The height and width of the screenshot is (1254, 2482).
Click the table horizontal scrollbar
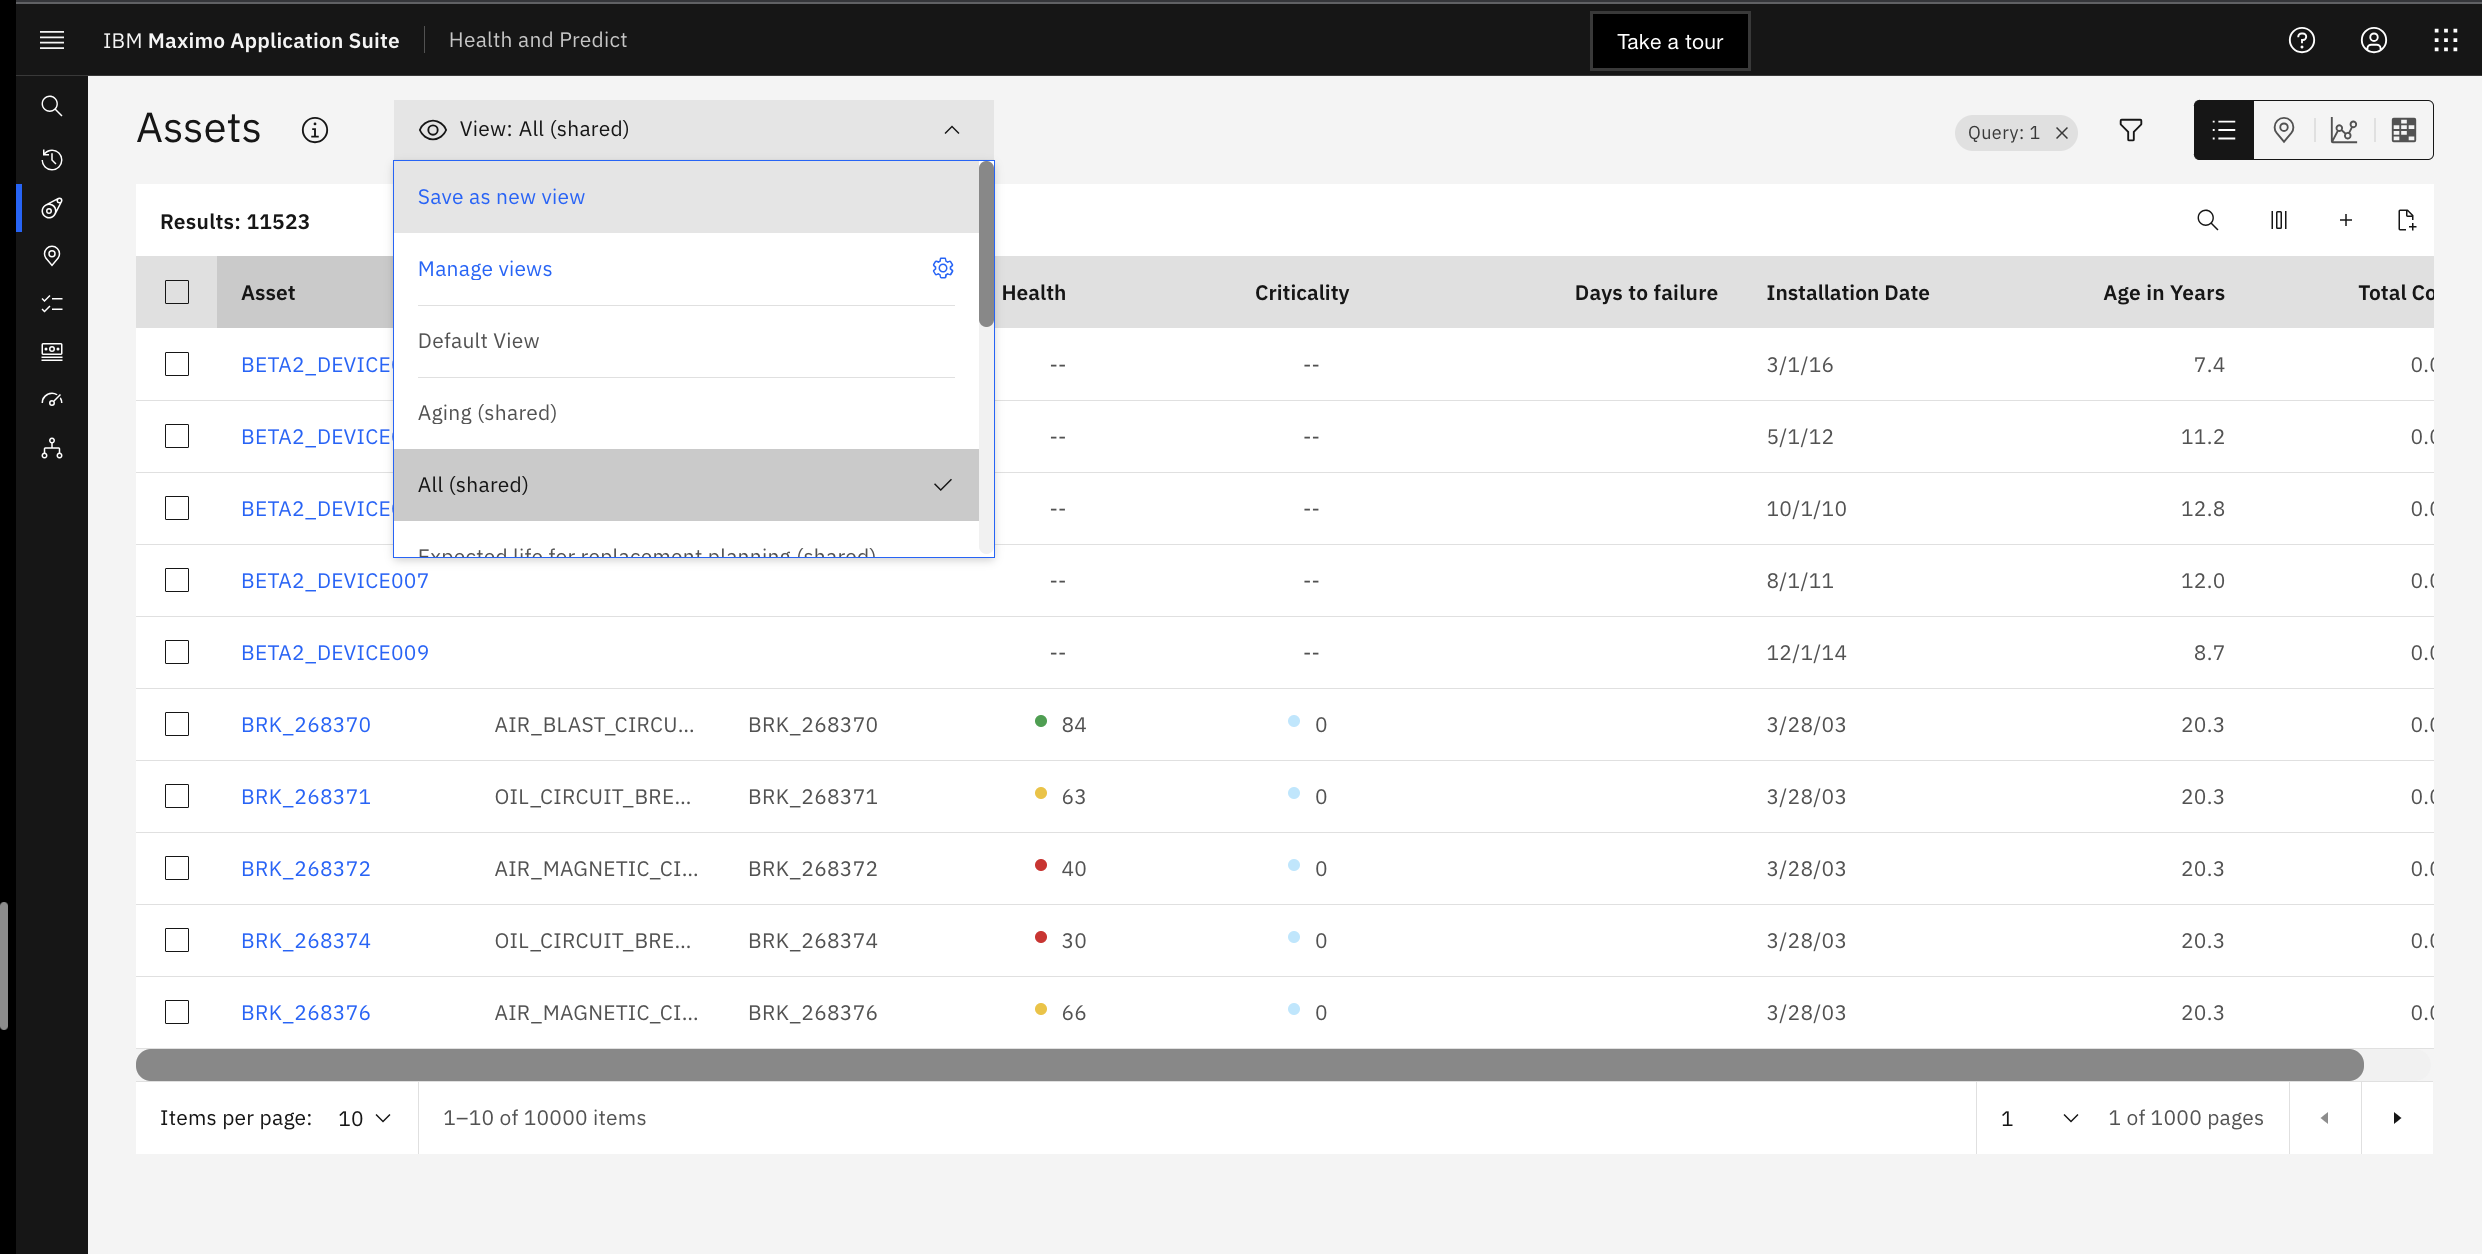pyautogui.click(x=1250, y=1065)
